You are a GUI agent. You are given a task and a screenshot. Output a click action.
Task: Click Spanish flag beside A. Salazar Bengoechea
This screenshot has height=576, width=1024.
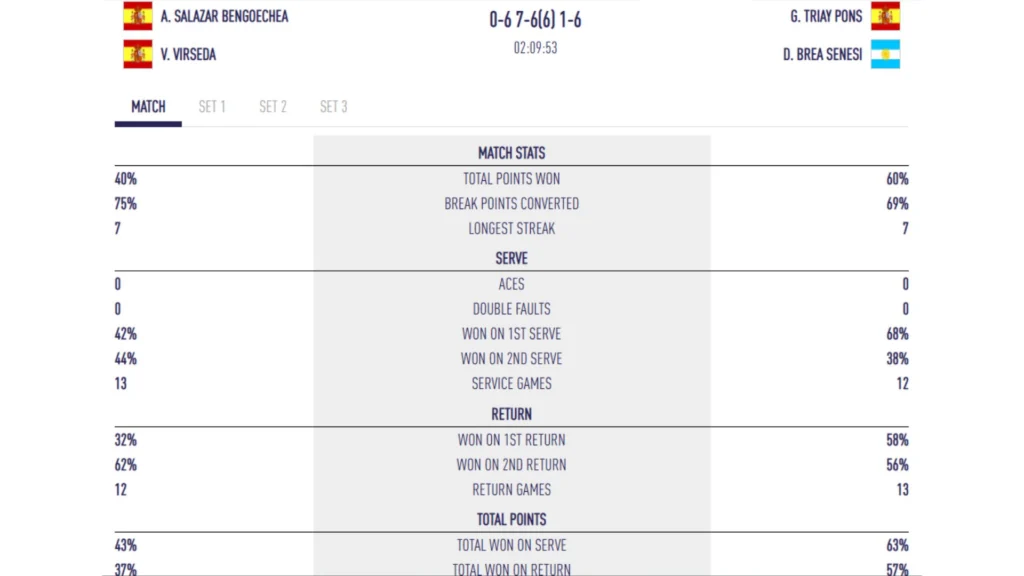click(x=138, y=16)
